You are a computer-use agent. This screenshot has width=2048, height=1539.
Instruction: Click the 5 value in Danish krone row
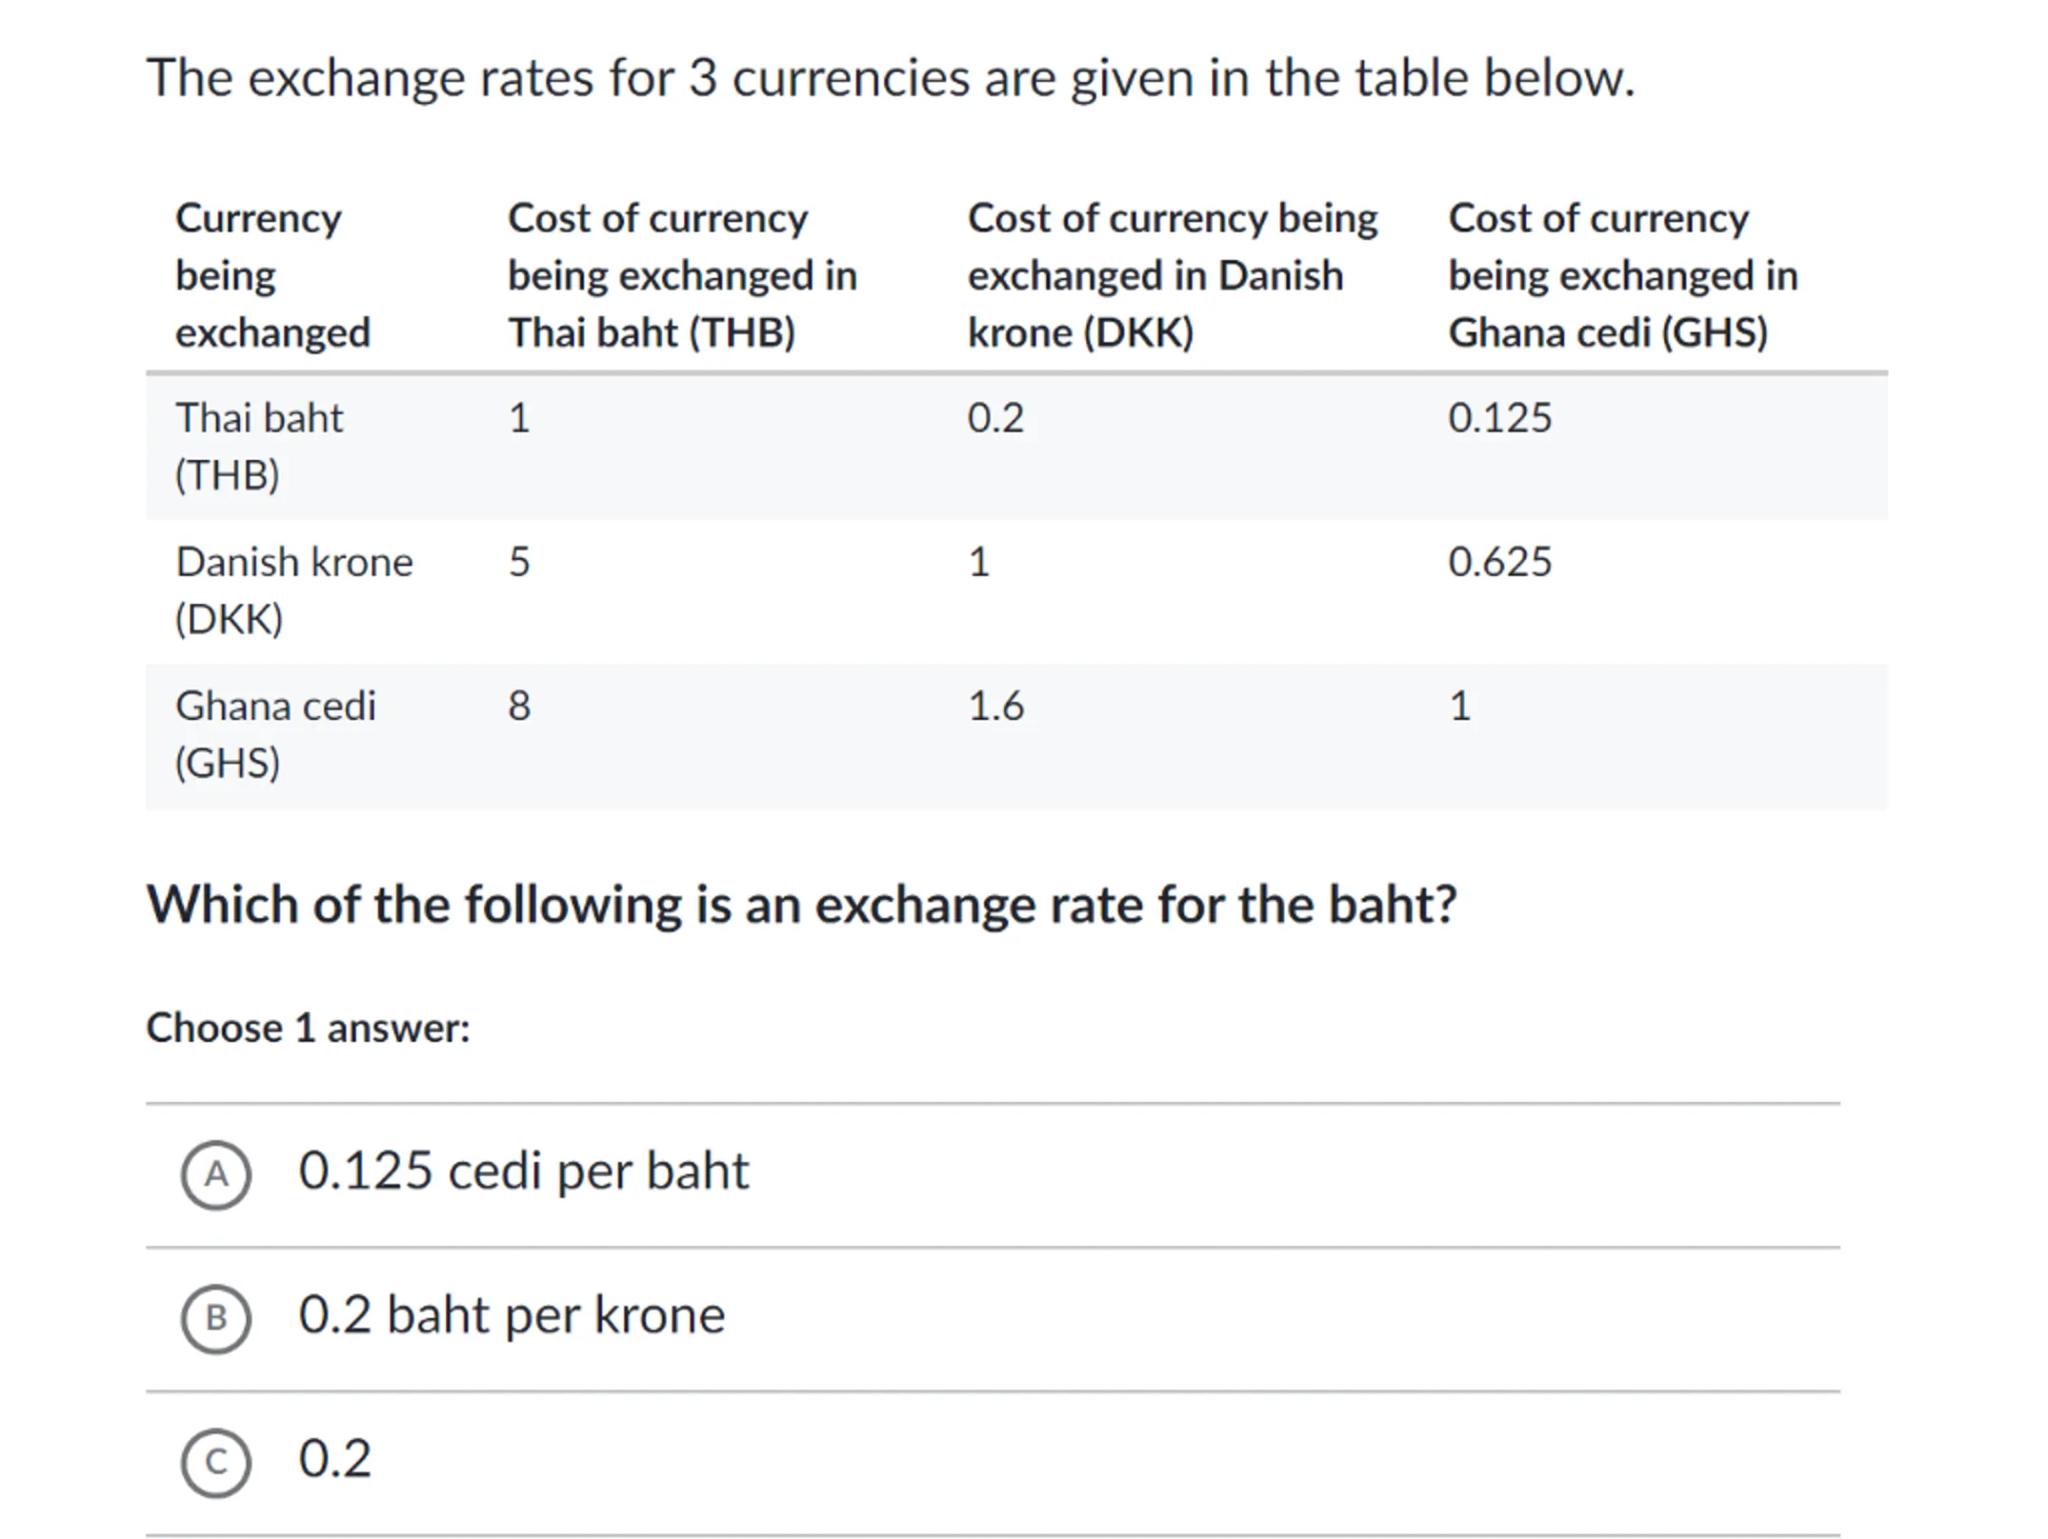click(519, 562)
